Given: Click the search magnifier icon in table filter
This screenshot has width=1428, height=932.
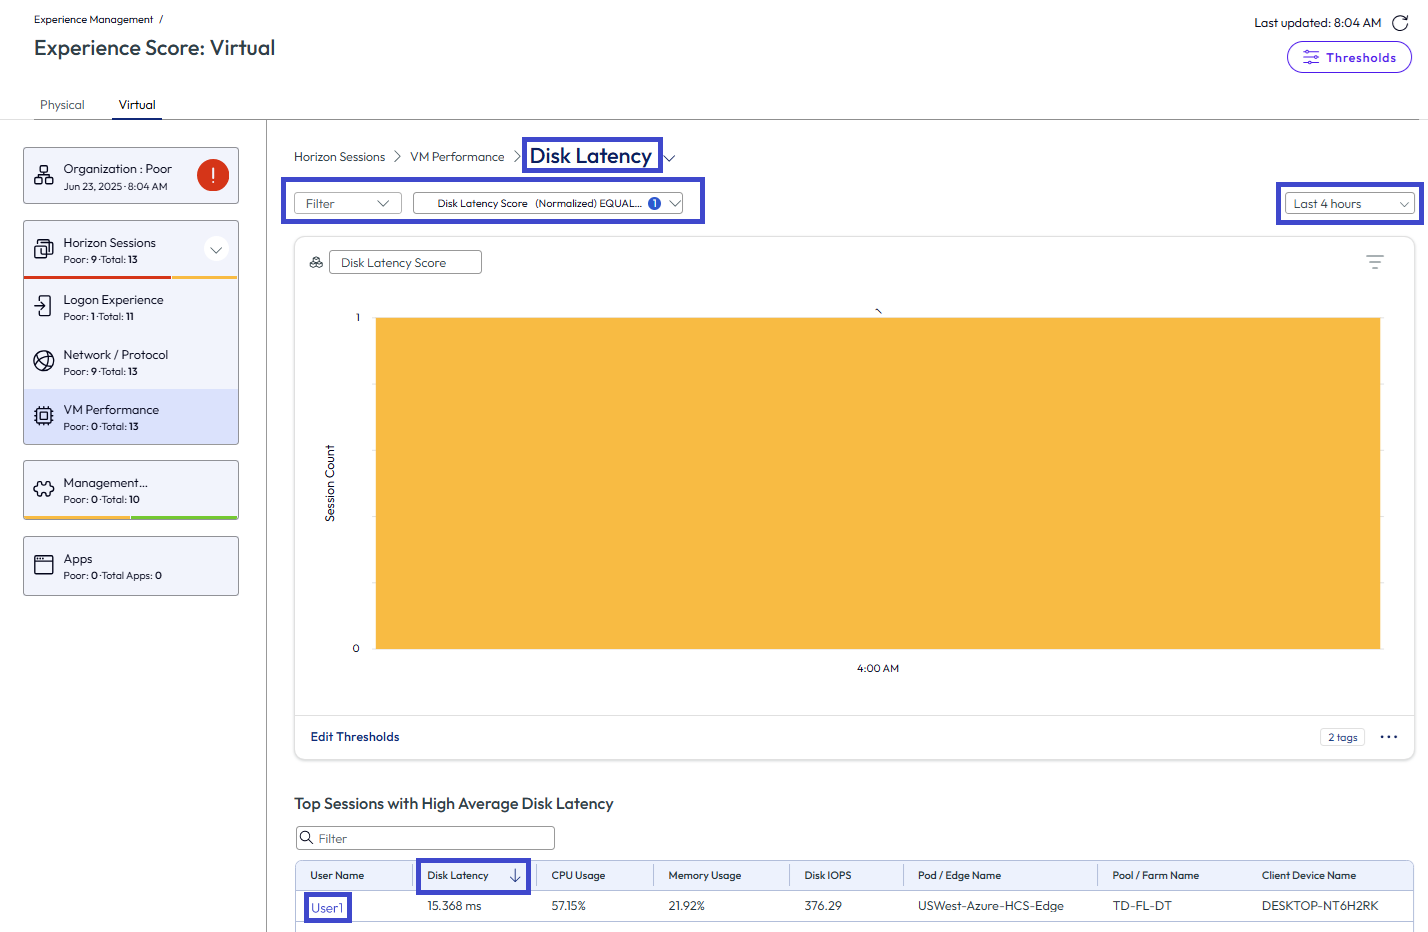Looking at the screenshot, I should (306, 837).
